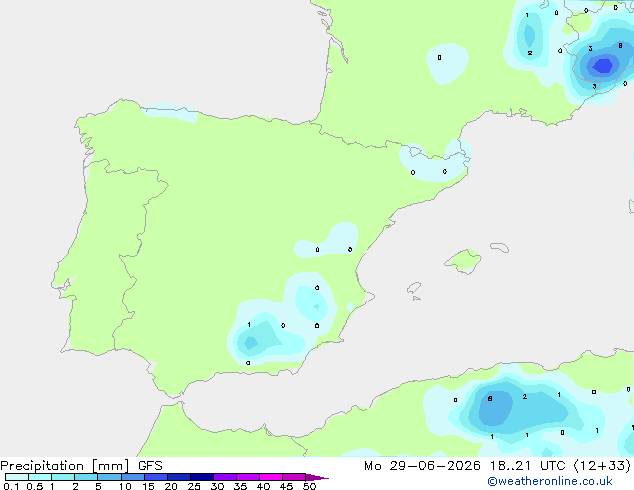
Task: Click the island of Menorca
Action: pyautogui.click(x=500, y=247)
